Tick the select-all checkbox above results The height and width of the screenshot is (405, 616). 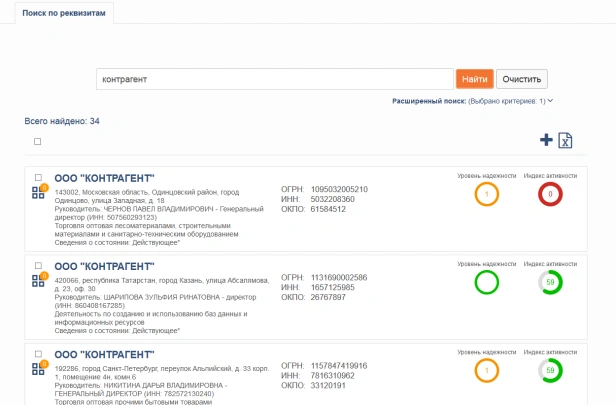point(37,141)
